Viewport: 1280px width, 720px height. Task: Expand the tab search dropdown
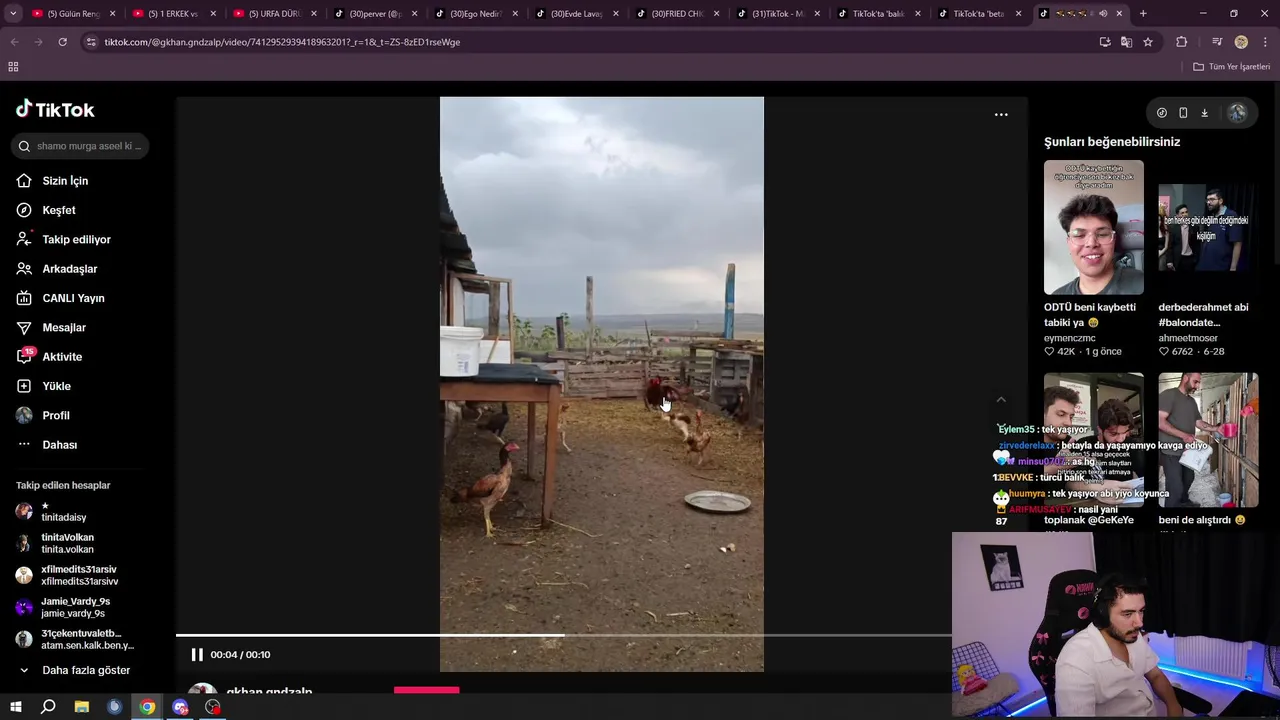pos(13,14)
